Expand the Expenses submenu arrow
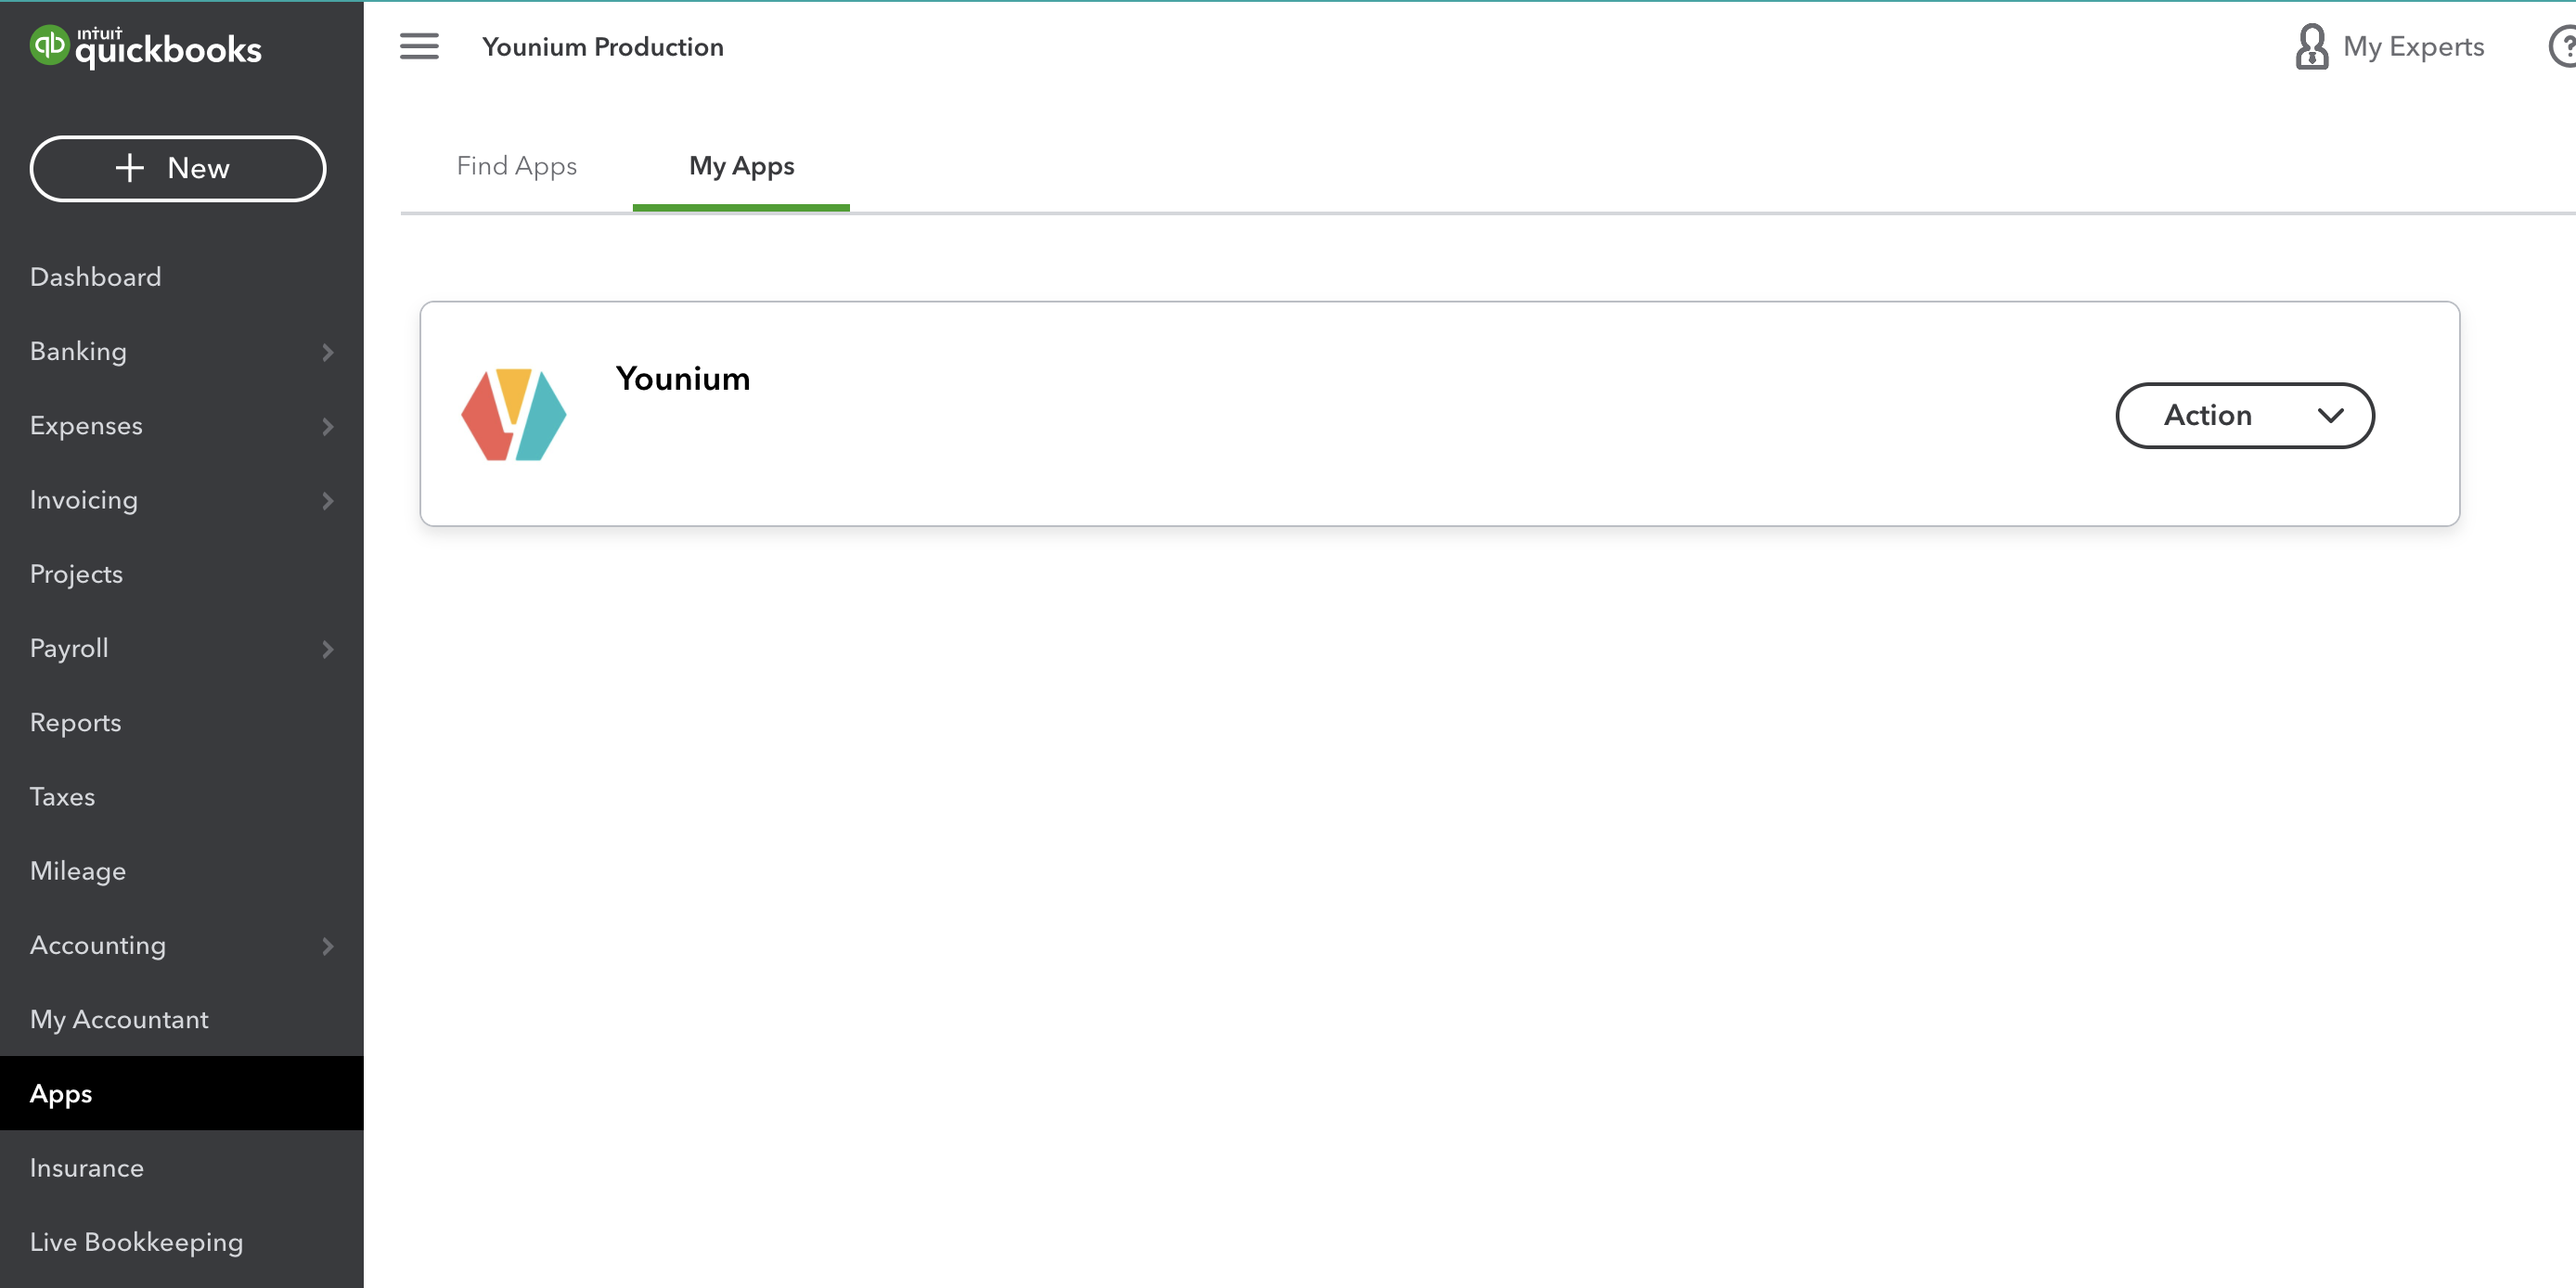Image resolution: width=2576 pixels, height=1288 pixels. [x=327, y=426]
